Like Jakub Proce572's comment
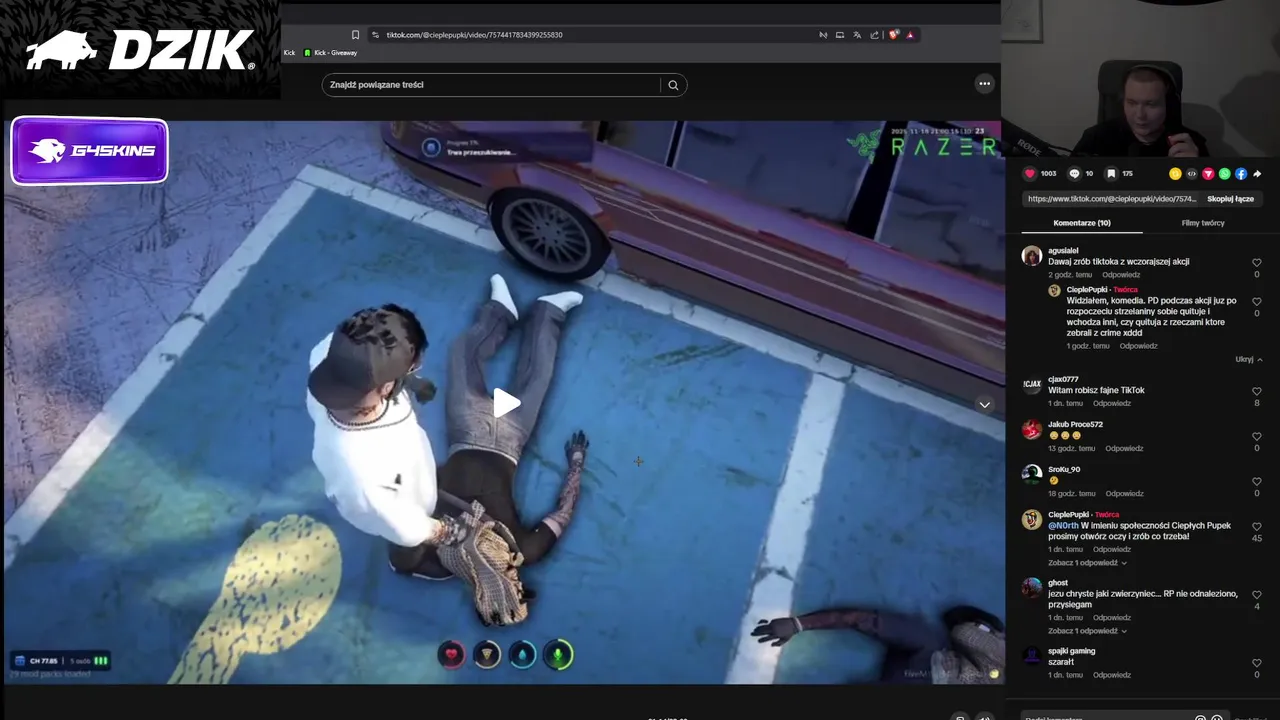The image size is (1280, 720). (1257, 437)
